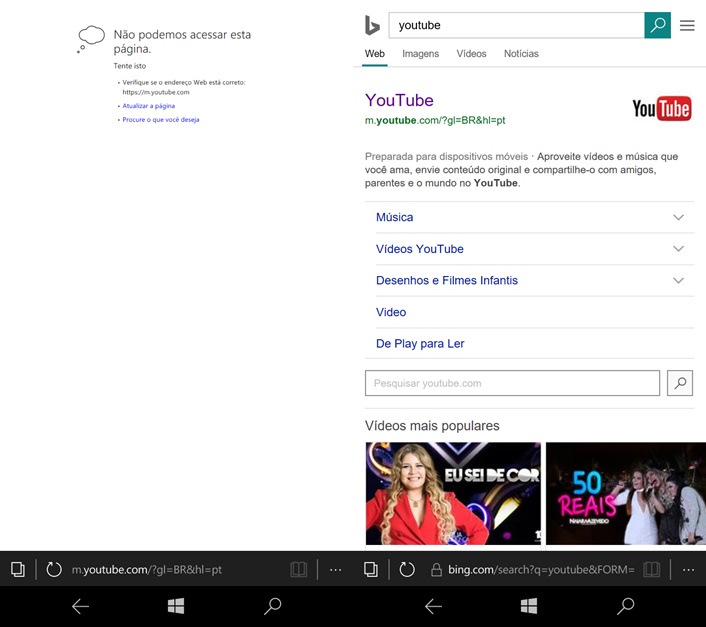Tap Windows Start button on right phone
Image resolution: width=706 pixels, height=627 pixels.
point(529,606)
